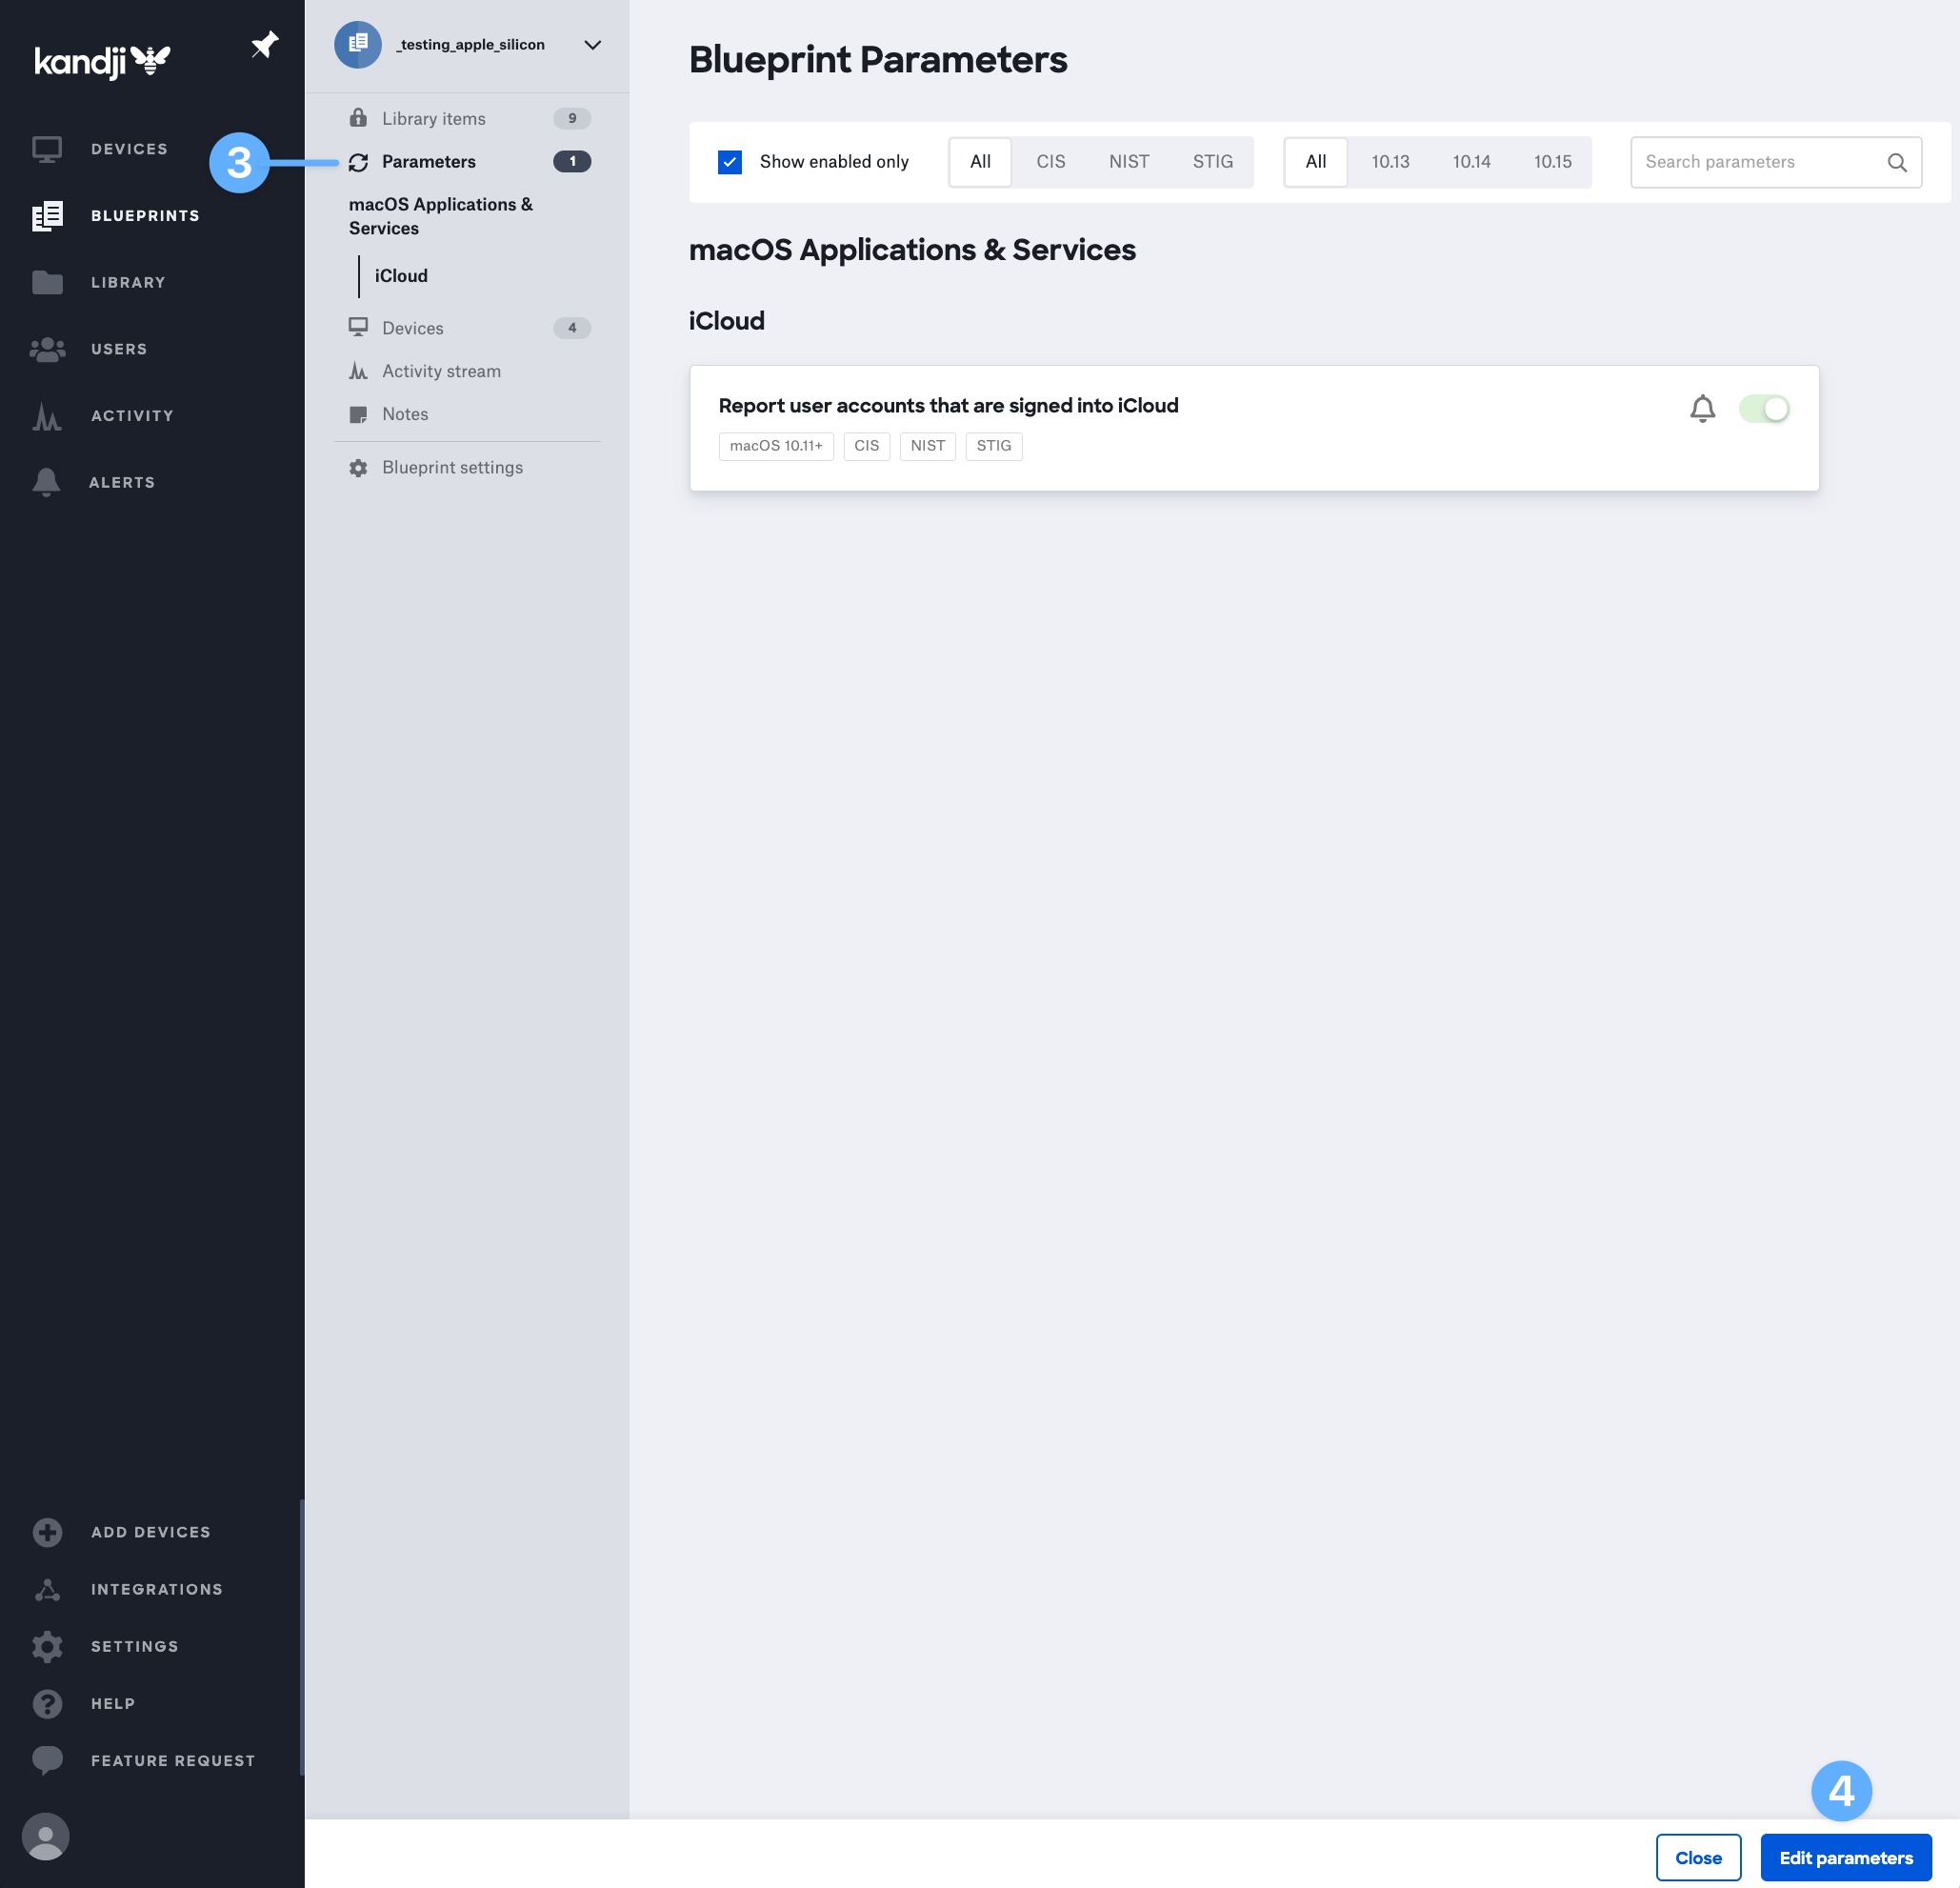The height and width of the screenshot is (1888, 1960).
Task: Click in the Search parameters field
Action: [x=1760, y=161]
